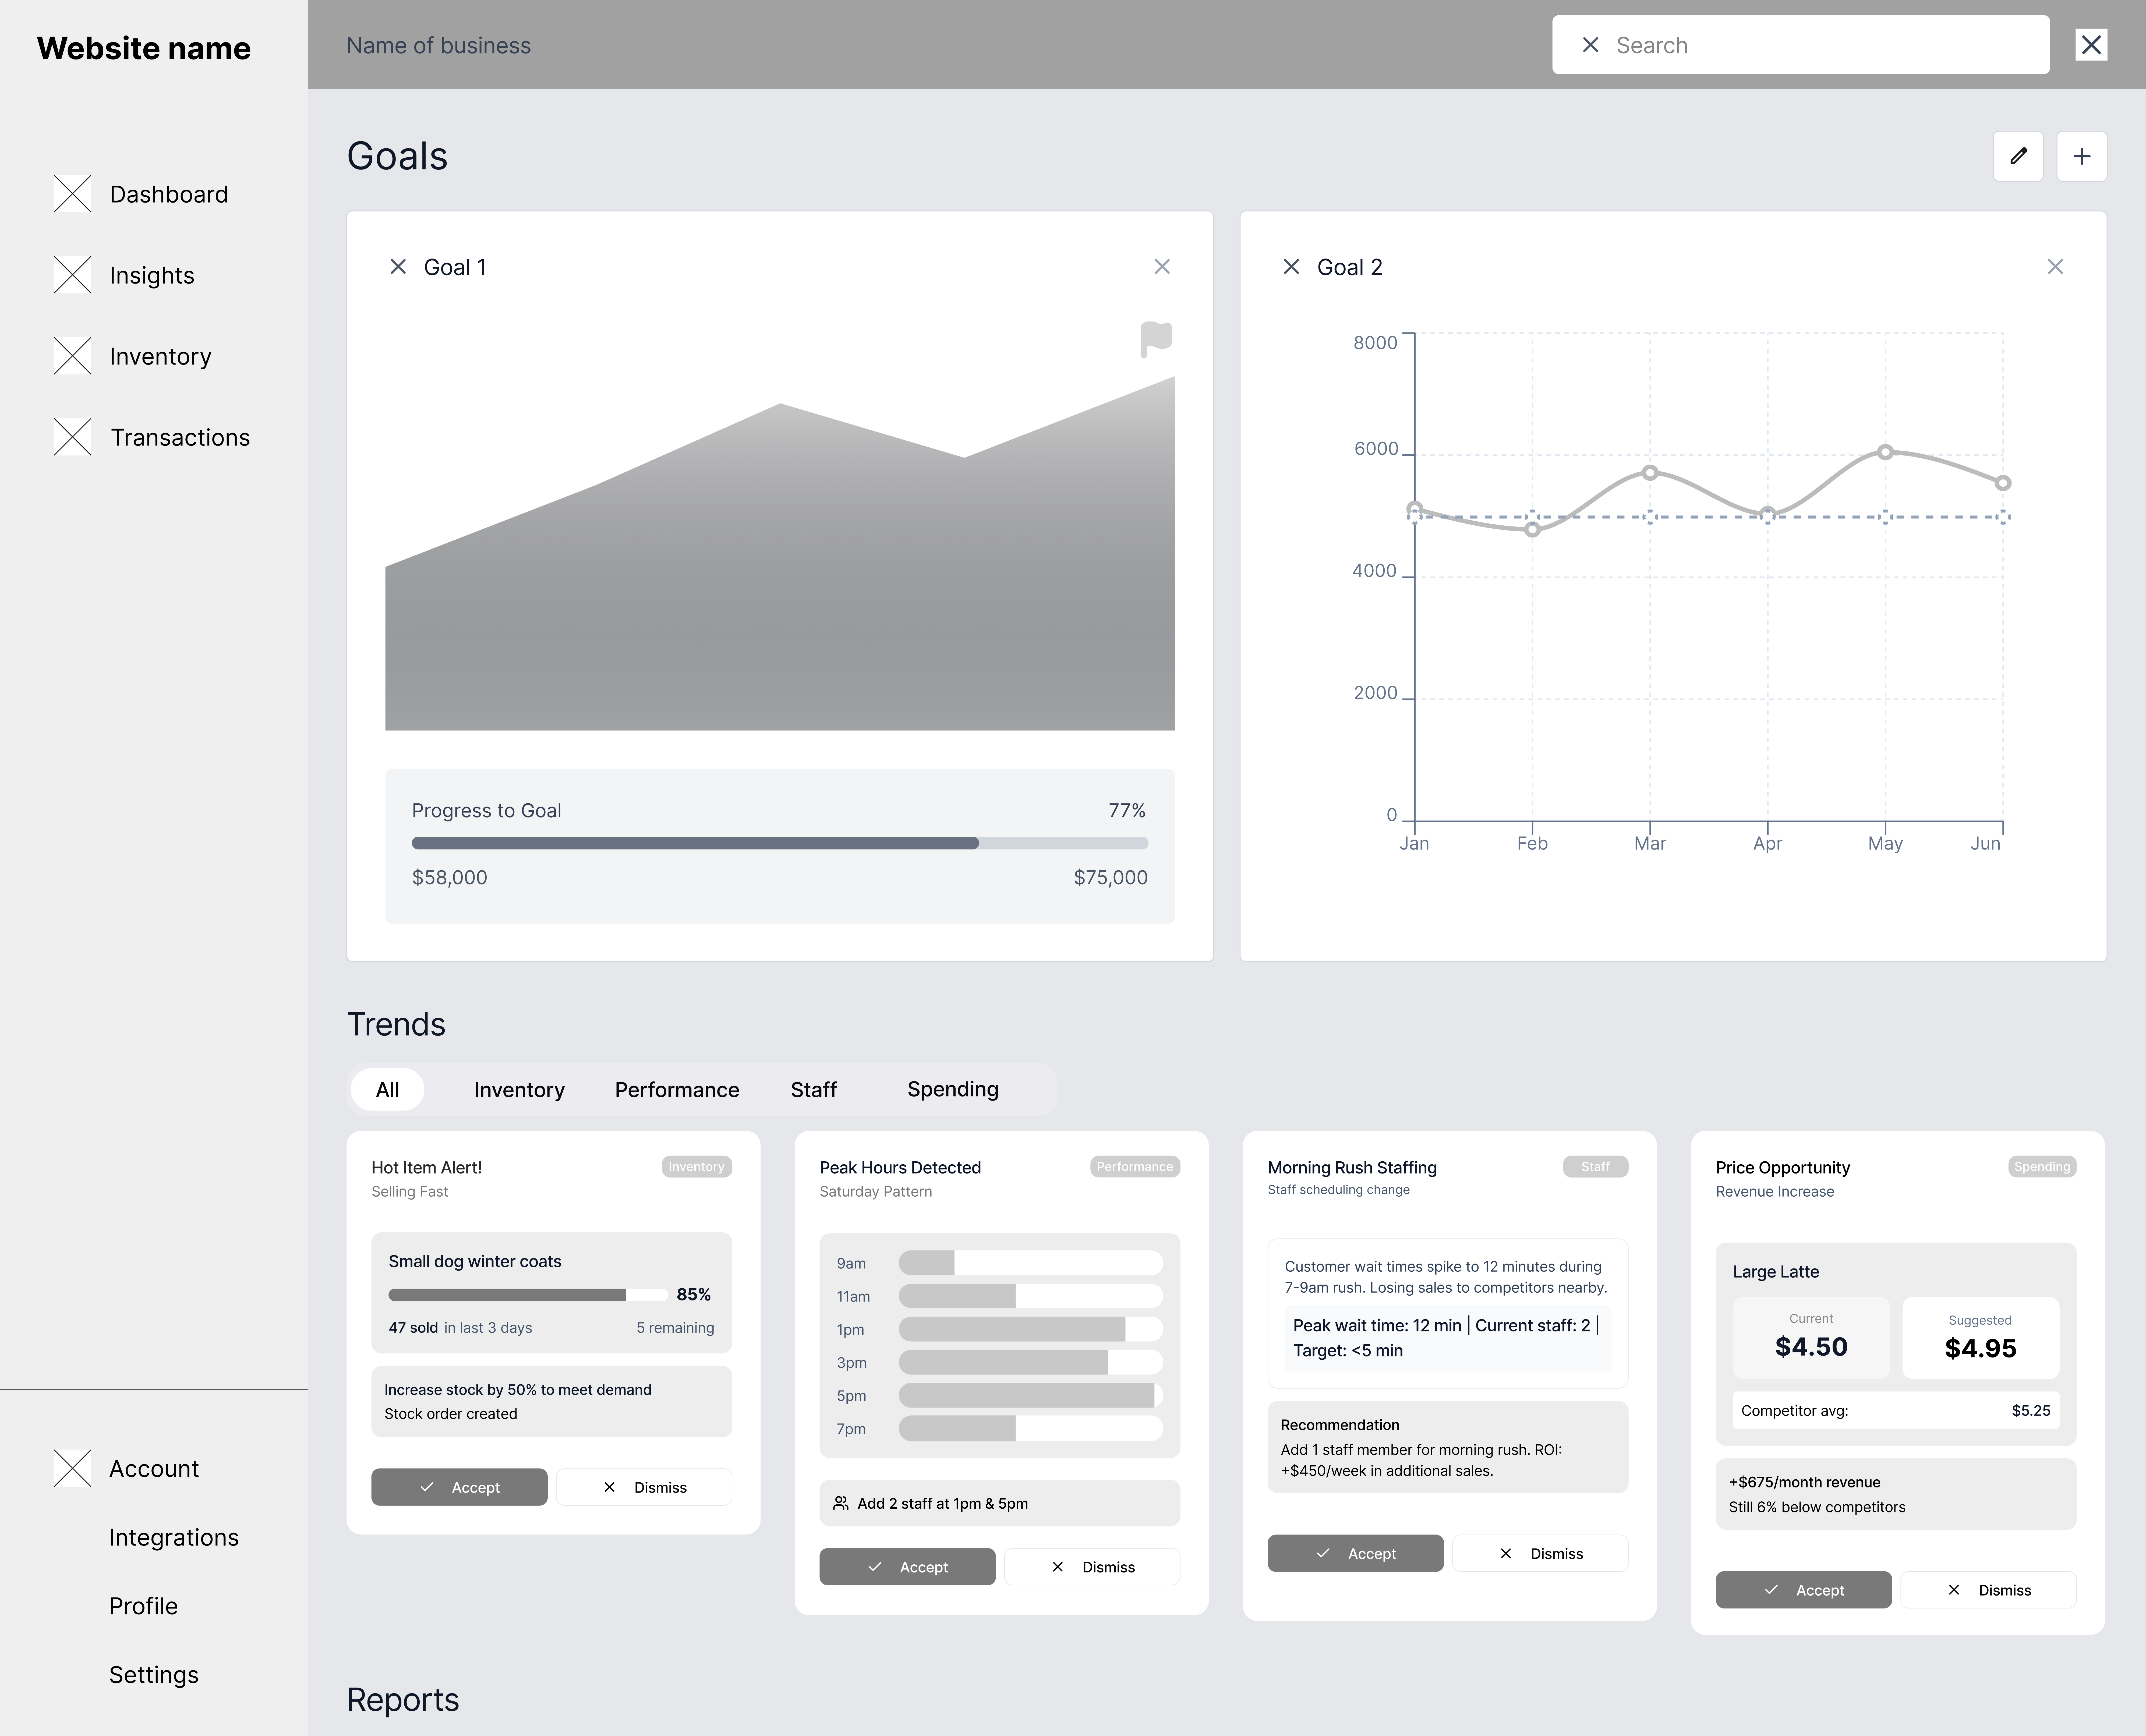This screenshot has height=1736, width=2146.
Task: Click the icon beside Account
Action: (x=72, y=1468)
